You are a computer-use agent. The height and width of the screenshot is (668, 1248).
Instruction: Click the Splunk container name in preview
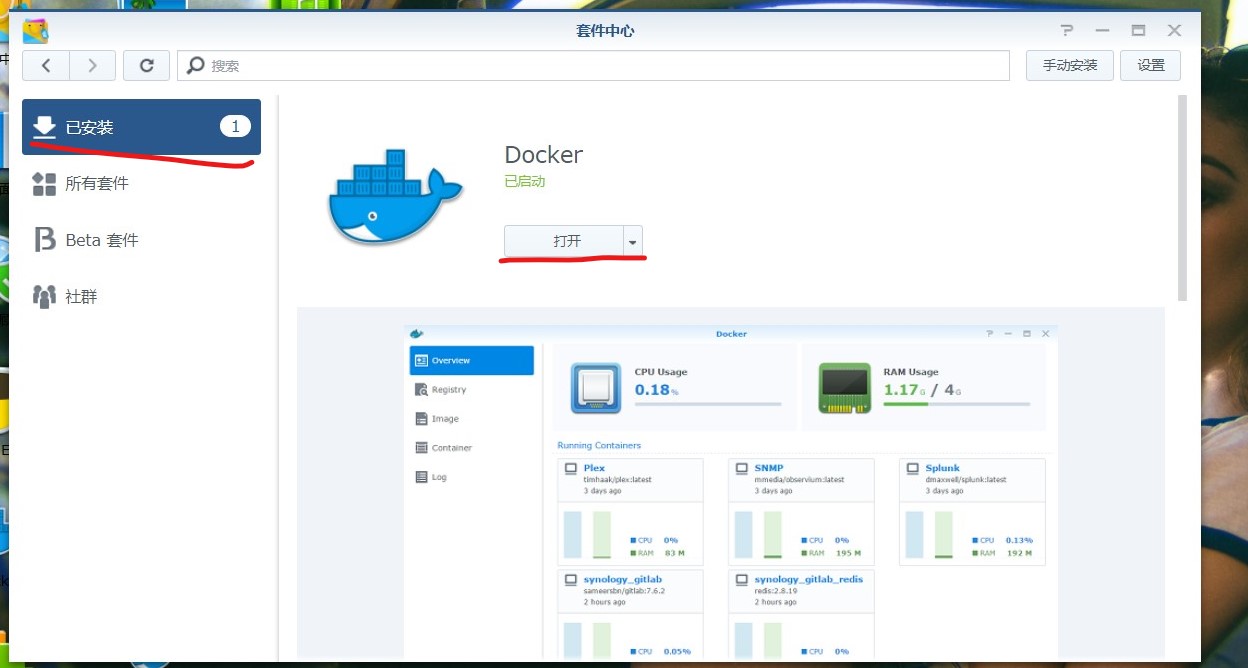(x=942, y=468)
